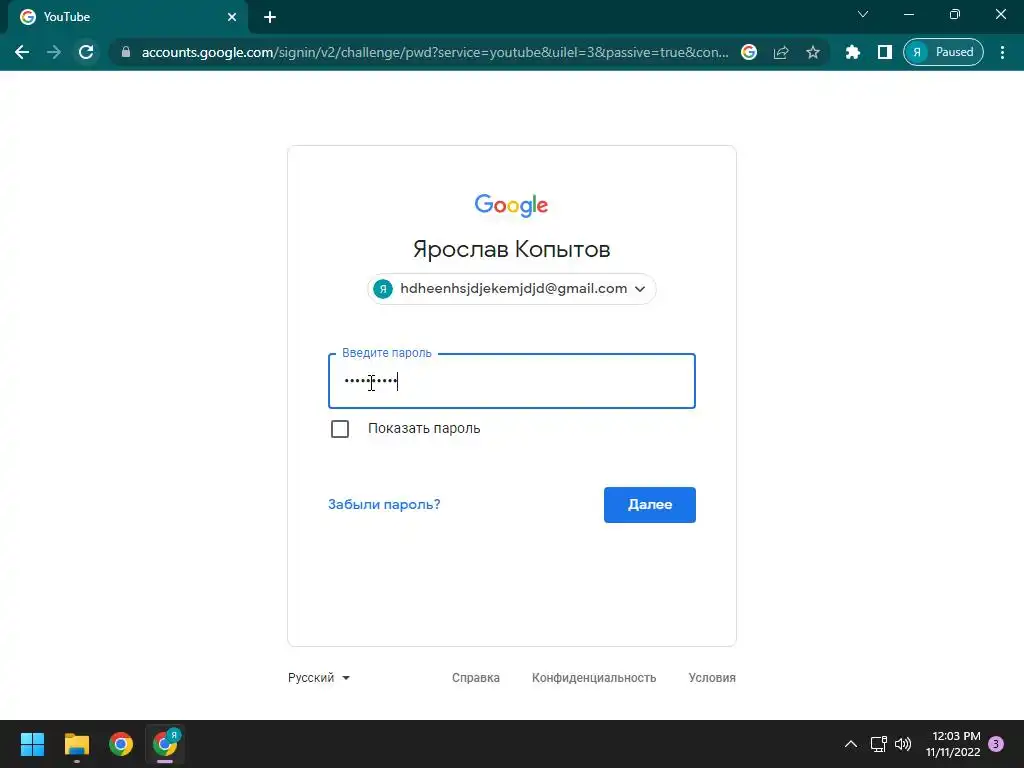Open first Chrome taskbar icon
1024x768 pixels.
pos(121,744)
